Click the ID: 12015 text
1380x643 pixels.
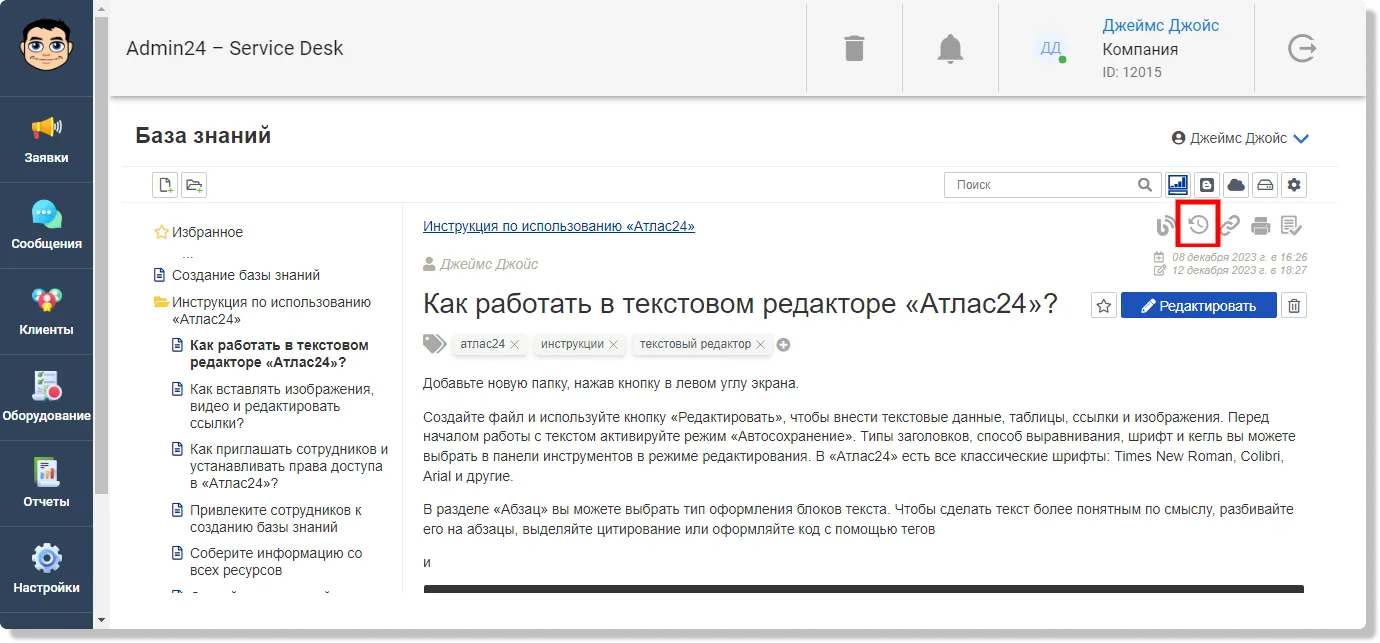click(1132, 72)
